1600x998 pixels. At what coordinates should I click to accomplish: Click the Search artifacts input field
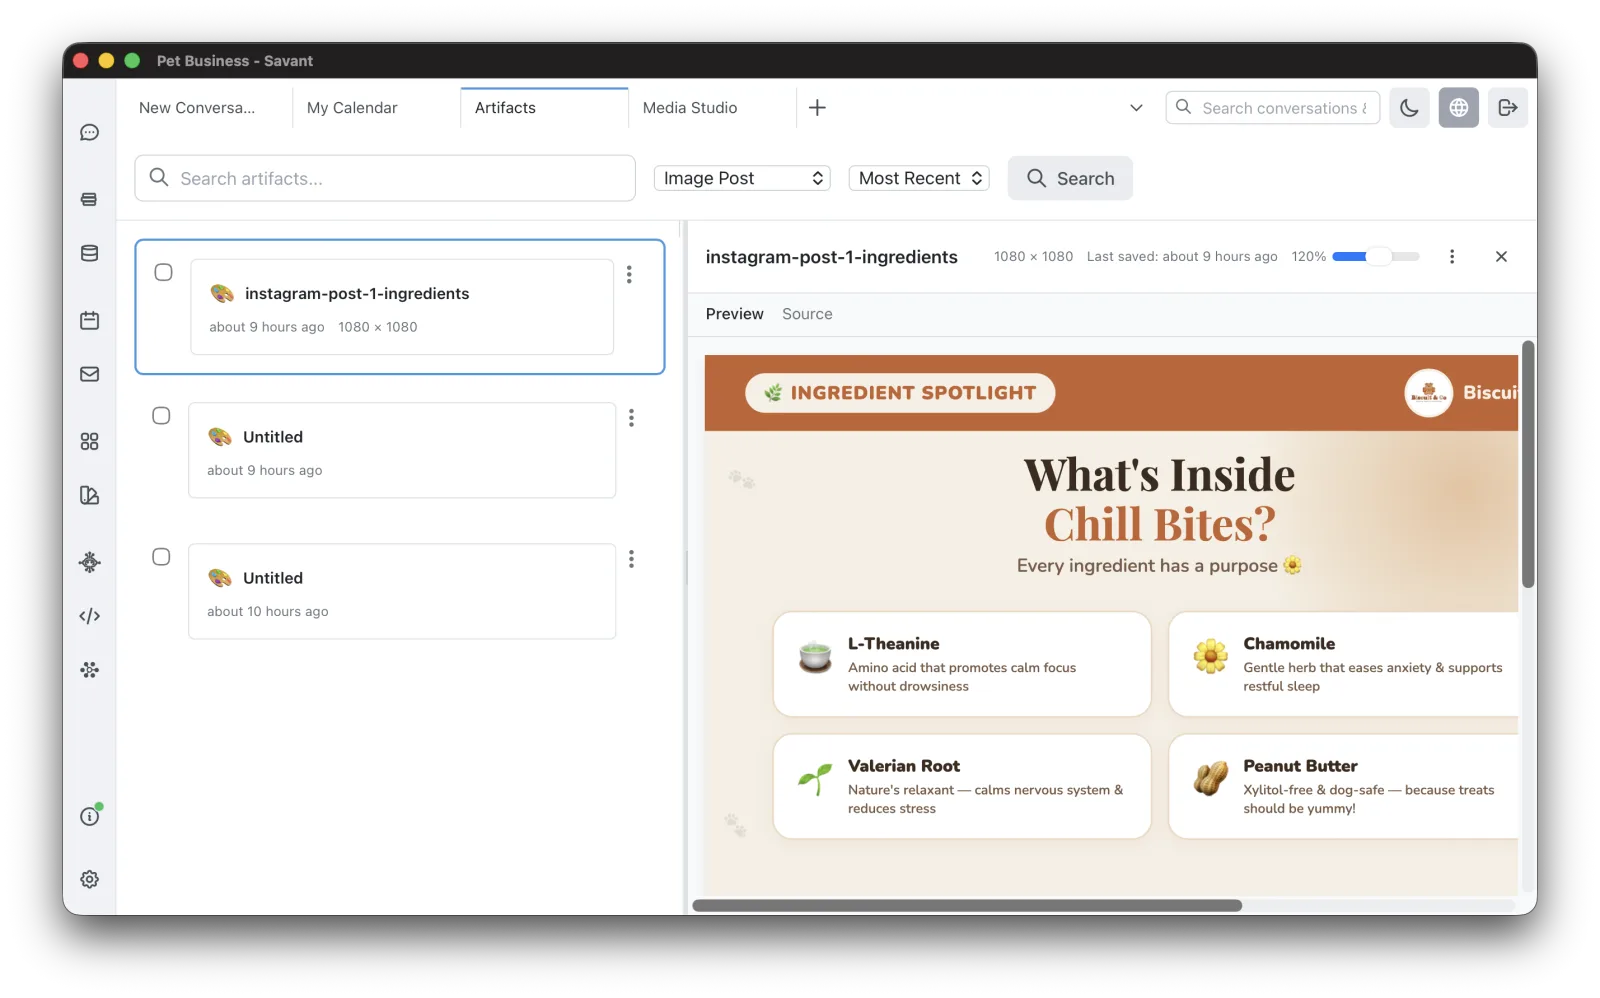[385, 178]
